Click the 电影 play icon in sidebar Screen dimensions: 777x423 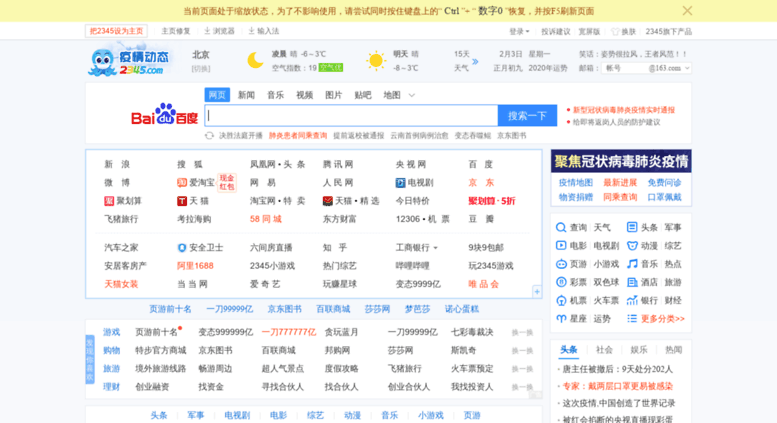coord(561,245)
